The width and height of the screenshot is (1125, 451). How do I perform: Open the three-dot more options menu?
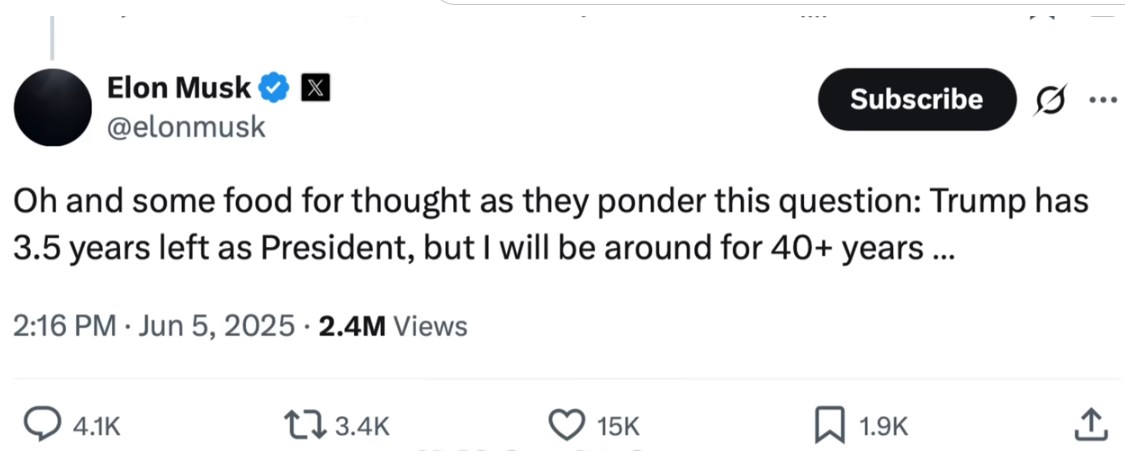pyautogui.click(x=1103, y=99)
